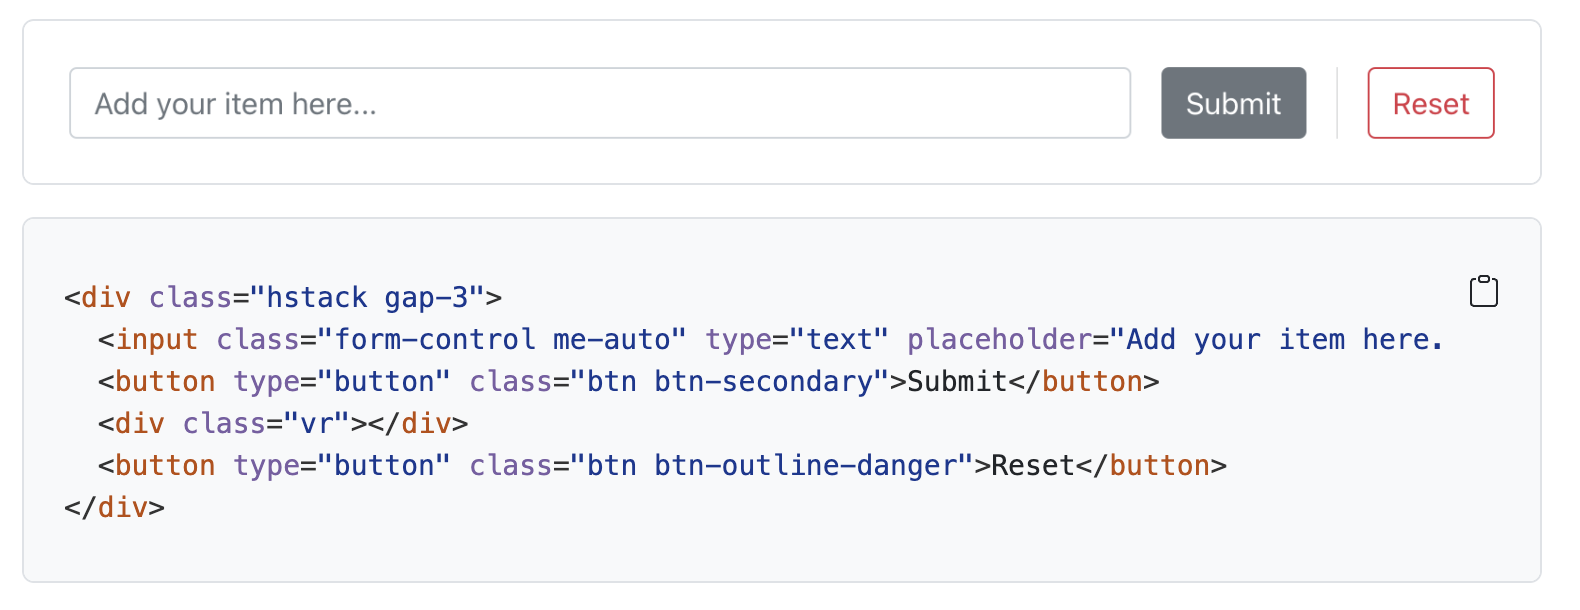Click the btn-outline-danger class text
This screenshot has width=1580, height=610.
point(804,465)
